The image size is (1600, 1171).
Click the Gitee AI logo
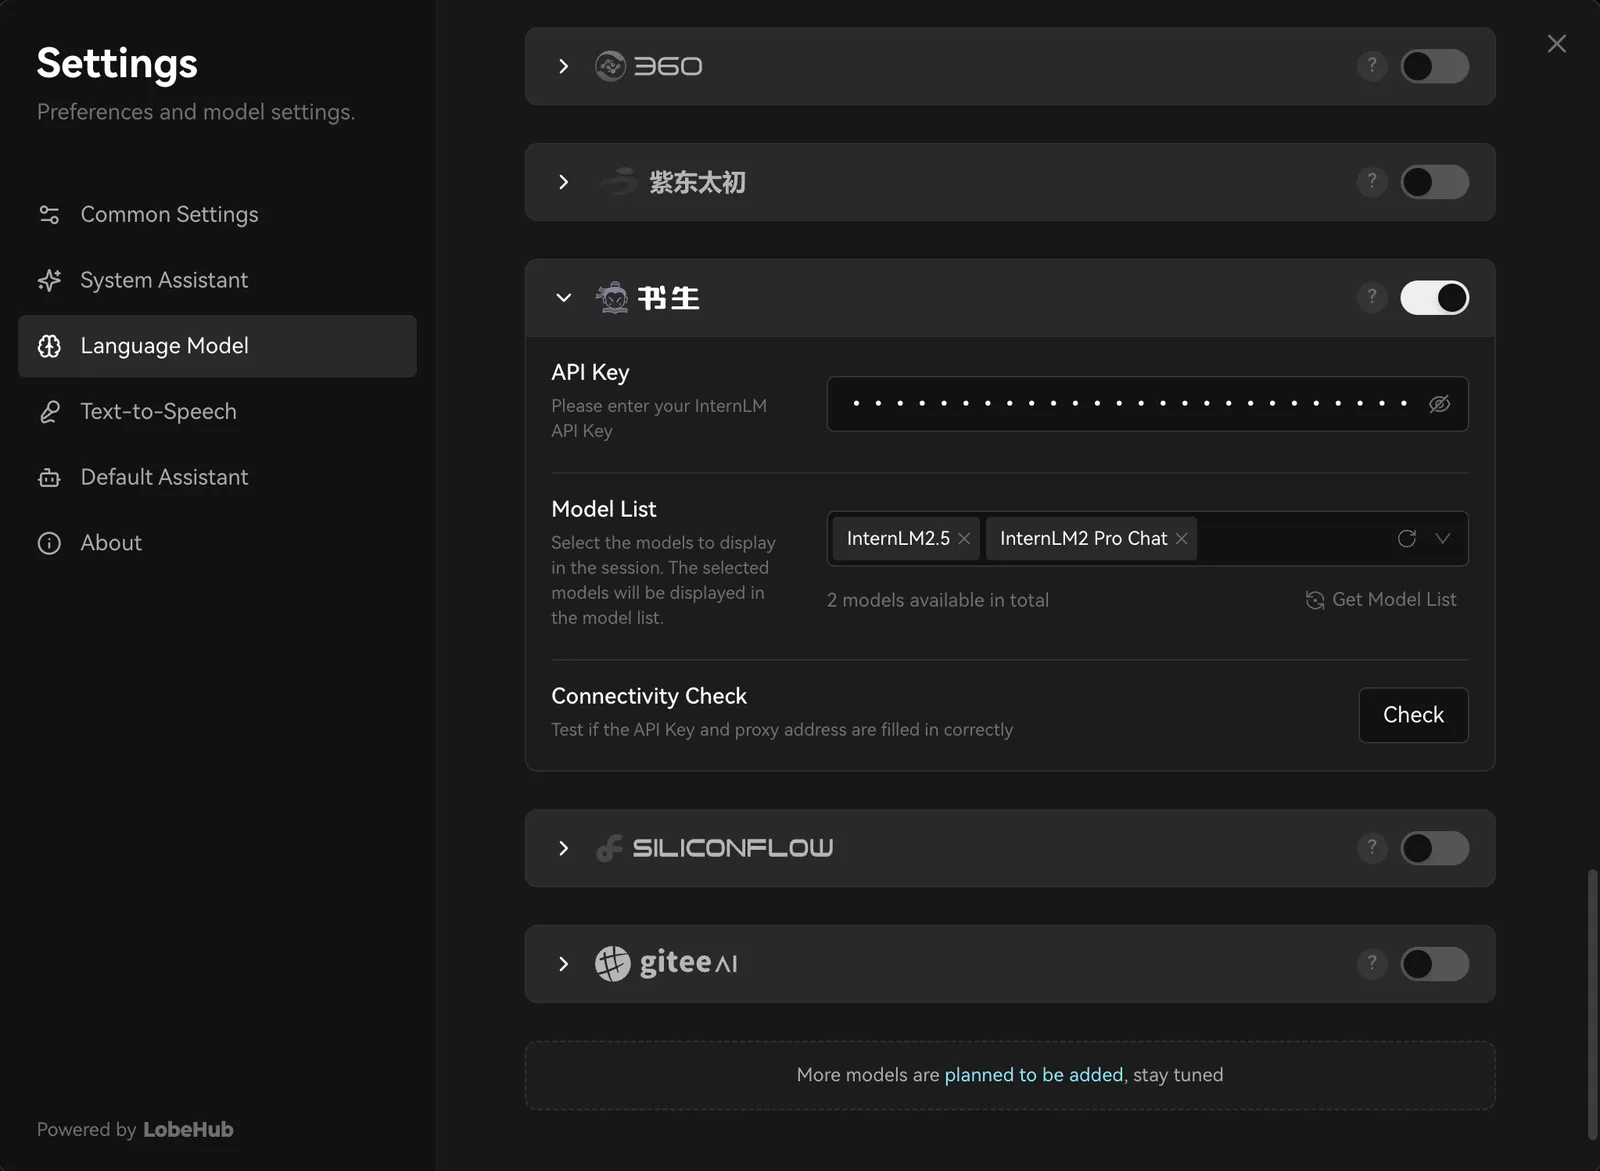coord(666,964)
